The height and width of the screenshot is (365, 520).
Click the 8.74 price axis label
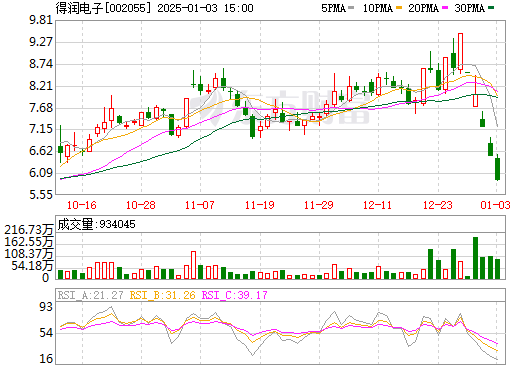[41, 64]
